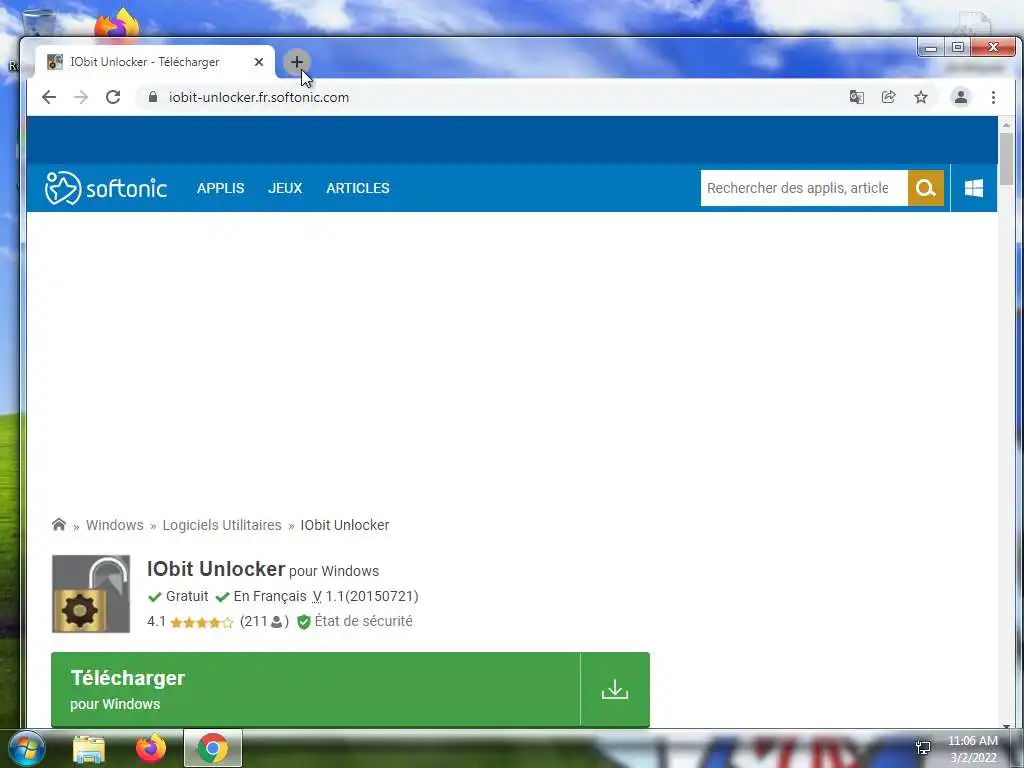This screenshot has height=768, width=1024.
Task: Open Windows Explorer from taskbar
Action: tap(89, 748)
